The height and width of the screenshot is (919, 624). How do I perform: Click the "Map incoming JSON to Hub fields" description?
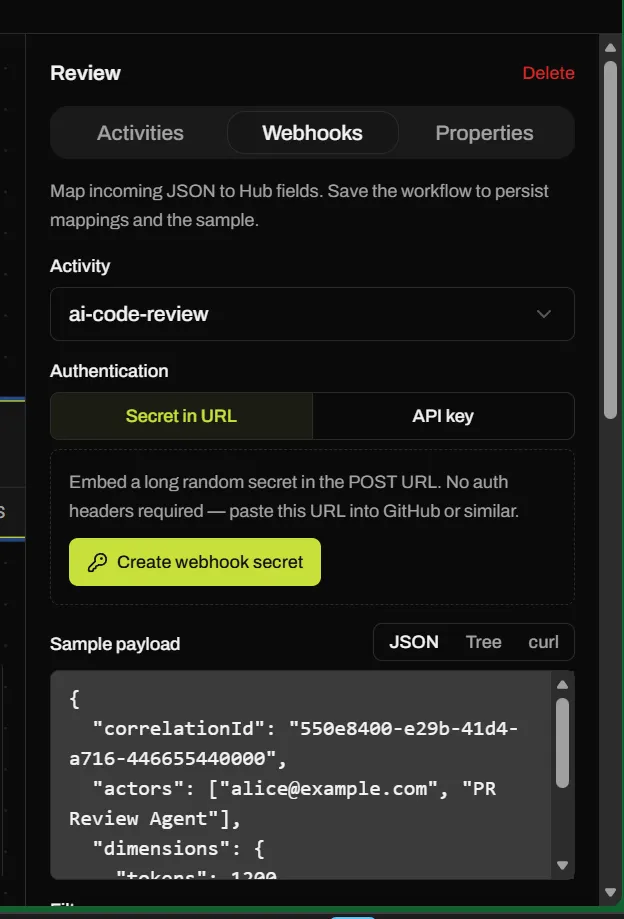tap(299, 206)
